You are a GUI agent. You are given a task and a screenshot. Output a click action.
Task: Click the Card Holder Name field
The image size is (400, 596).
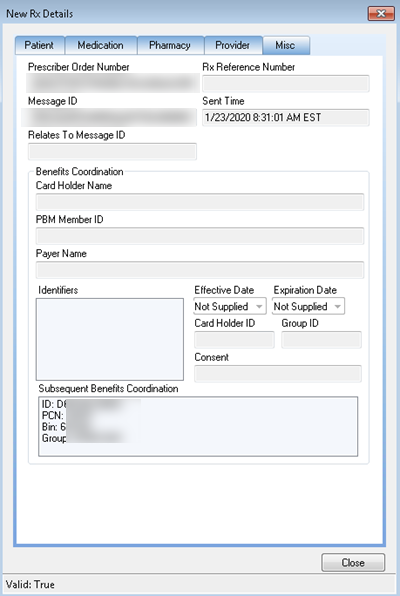coord(200,202)
